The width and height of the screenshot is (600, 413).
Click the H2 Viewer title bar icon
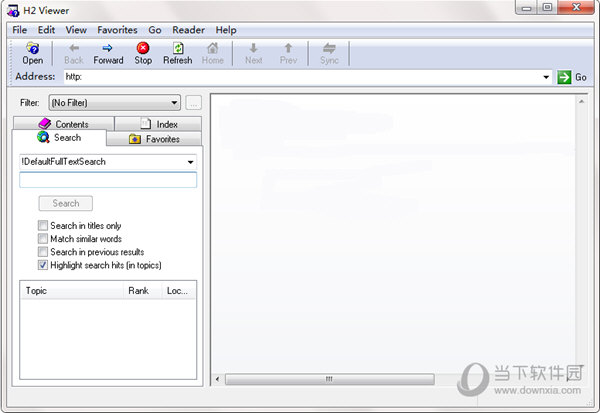point(13,11)
